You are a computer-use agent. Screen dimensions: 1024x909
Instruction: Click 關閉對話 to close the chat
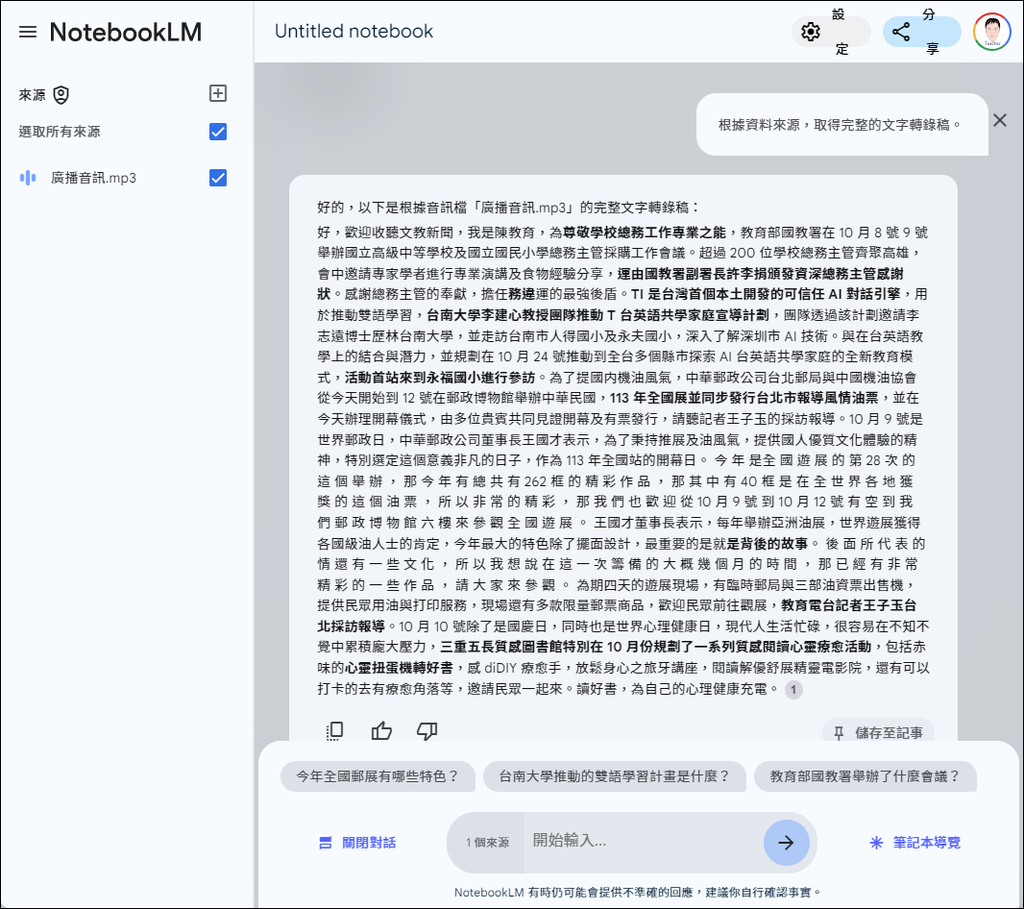(x=358, y=843)
